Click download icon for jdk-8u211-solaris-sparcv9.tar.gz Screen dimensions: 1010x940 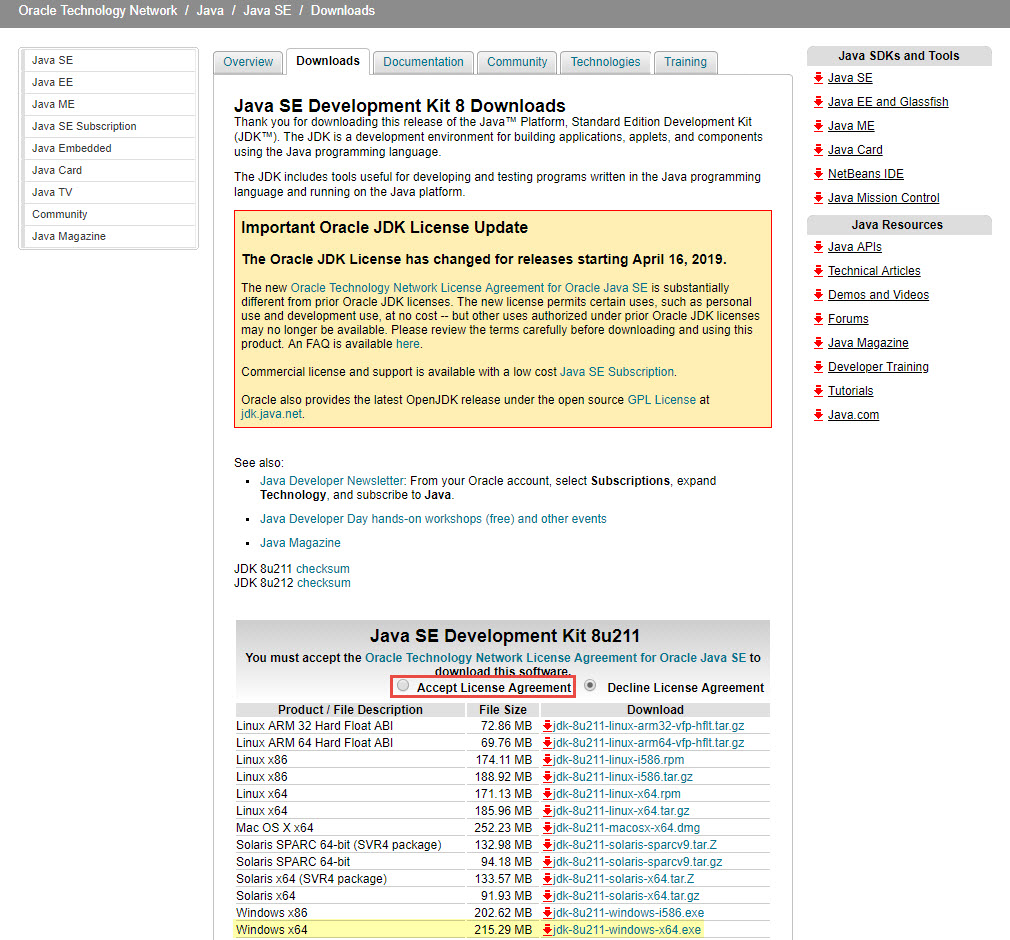548,862
